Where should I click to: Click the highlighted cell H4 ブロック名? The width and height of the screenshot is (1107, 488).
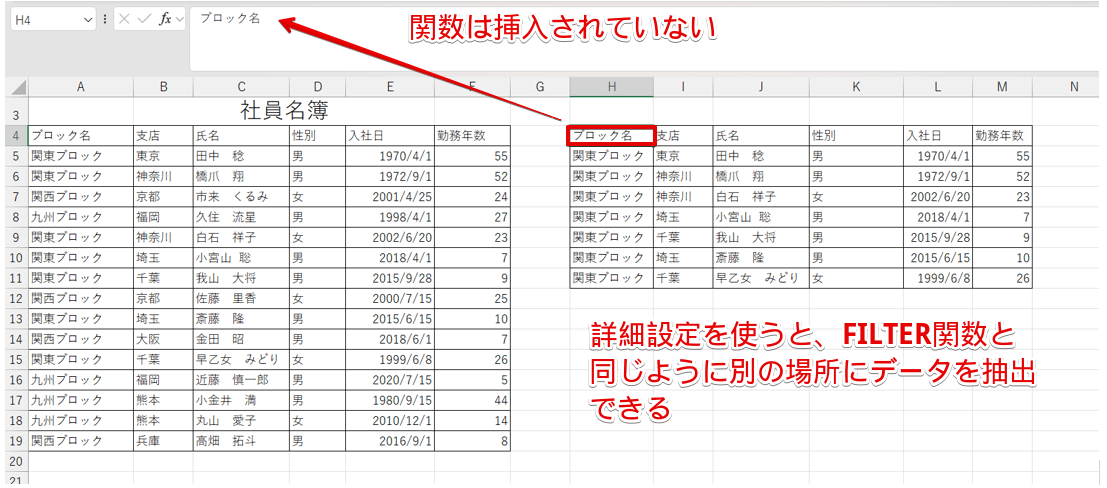pos(611,135)
